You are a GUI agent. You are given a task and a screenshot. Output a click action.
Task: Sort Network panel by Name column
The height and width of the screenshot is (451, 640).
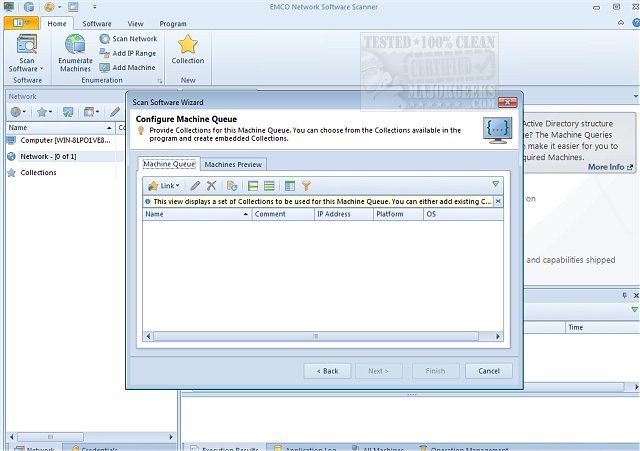pos(60,128)
